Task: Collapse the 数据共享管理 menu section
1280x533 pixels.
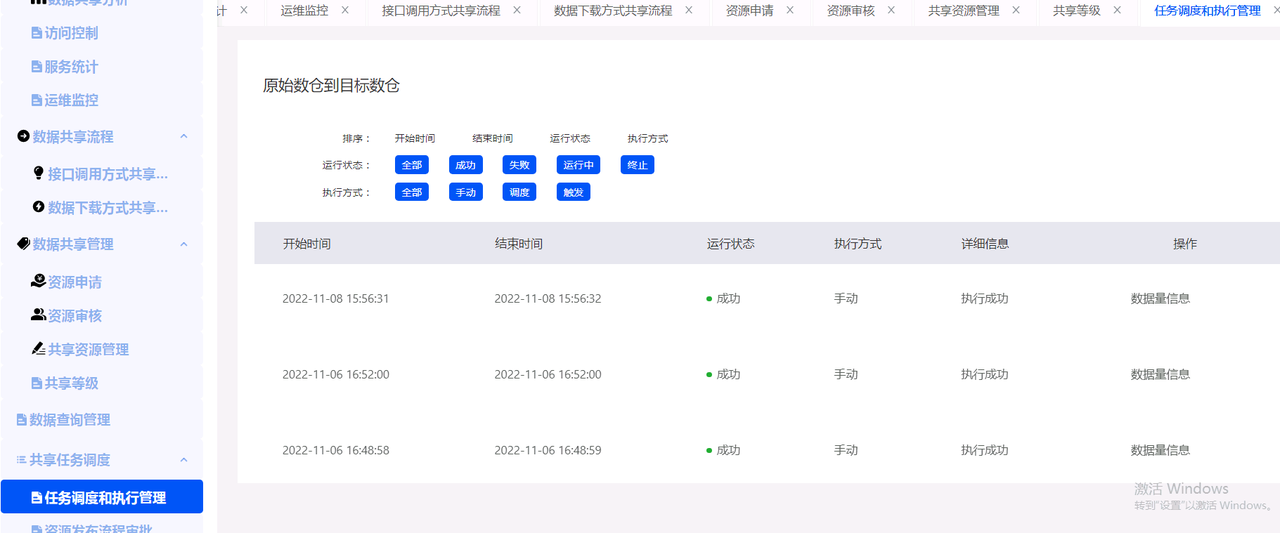Action: [183, 244]
